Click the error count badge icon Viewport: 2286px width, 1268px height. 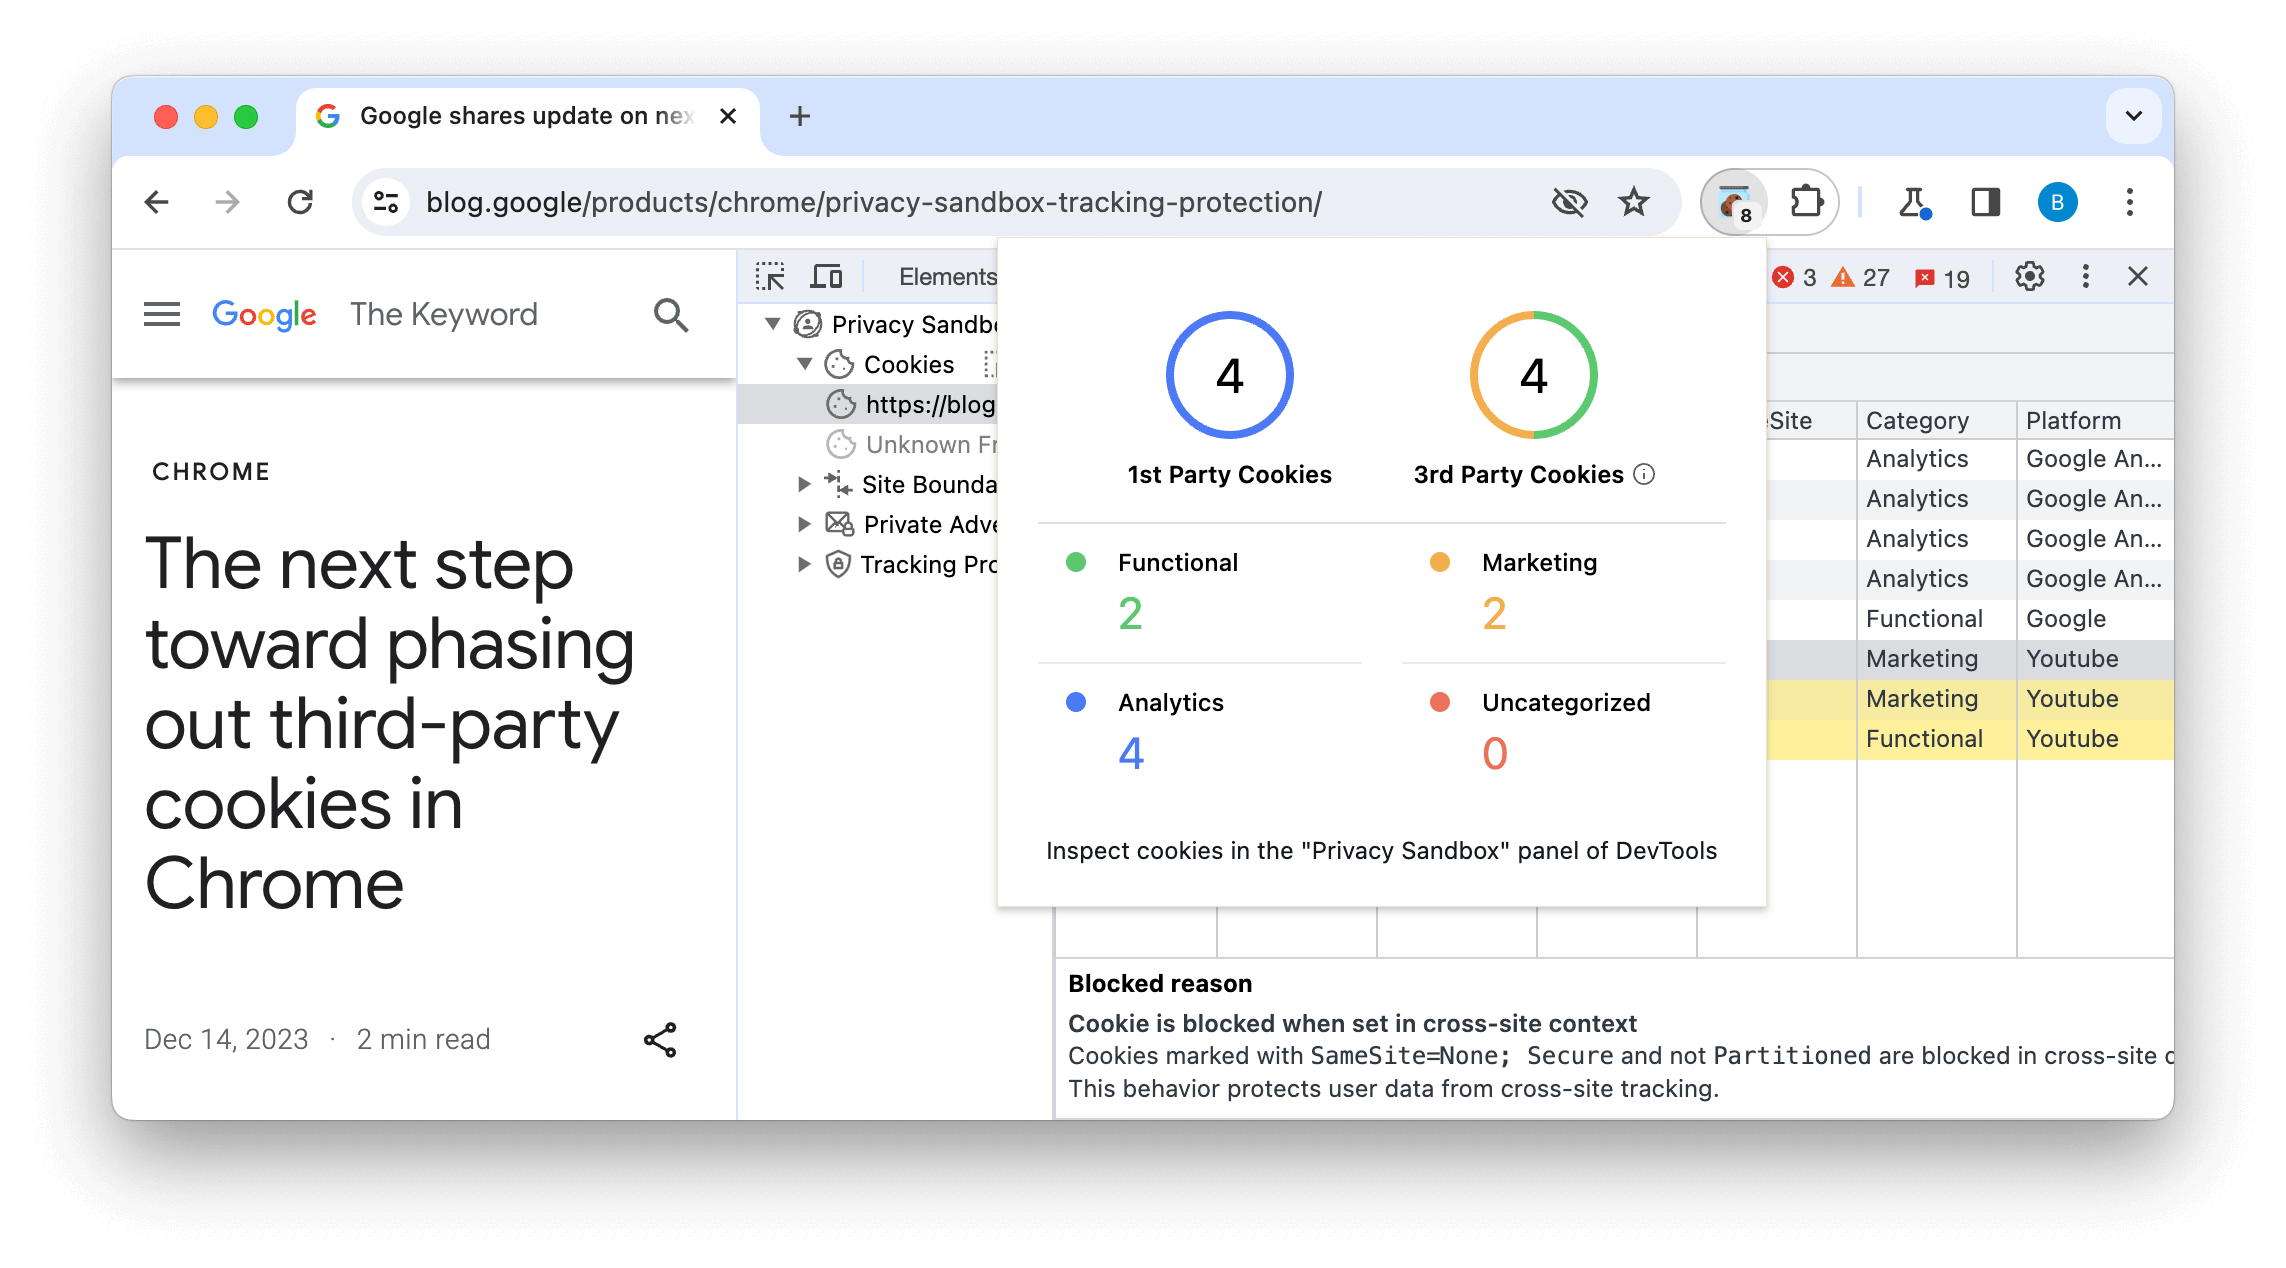1783,276
